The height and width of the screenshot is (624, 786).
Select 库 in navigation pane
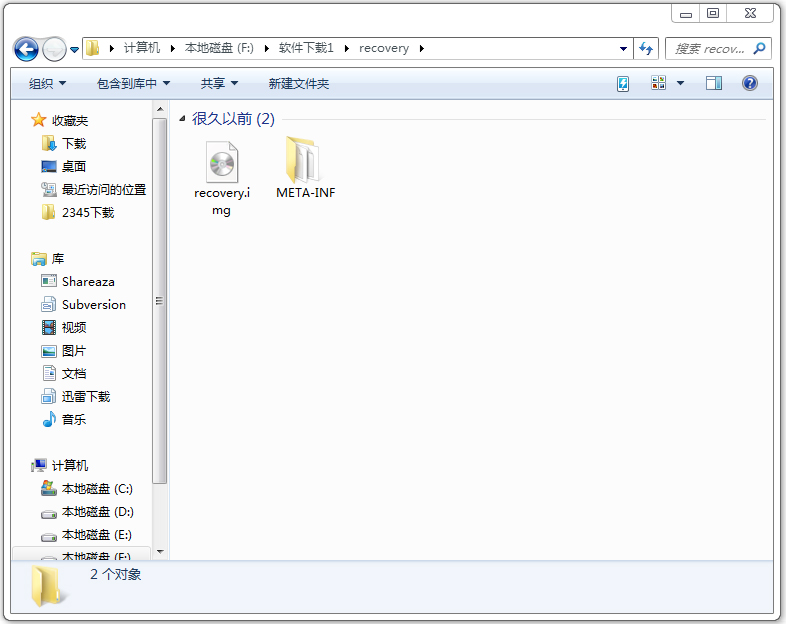[x=58, y=259]
